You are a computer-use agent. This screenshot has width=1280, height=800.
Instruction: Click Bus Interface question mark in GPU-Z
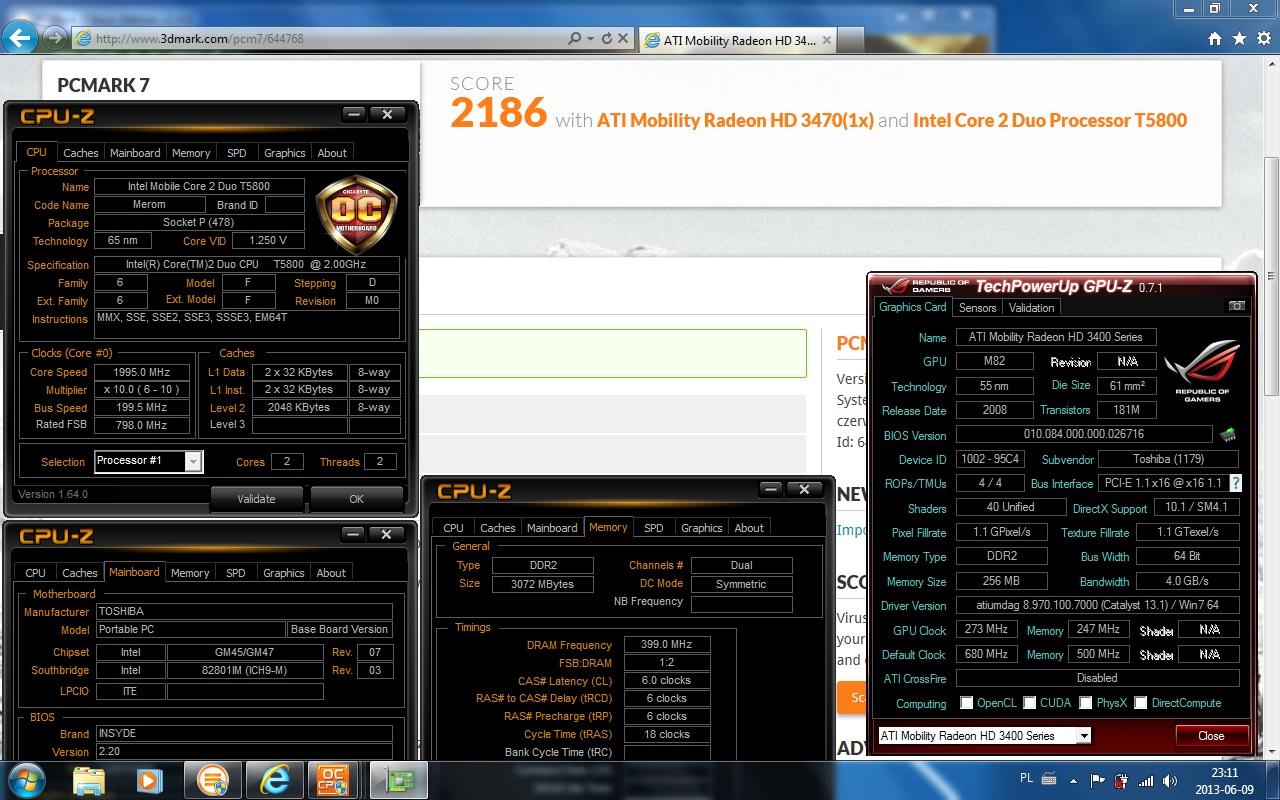point(1235,483)
